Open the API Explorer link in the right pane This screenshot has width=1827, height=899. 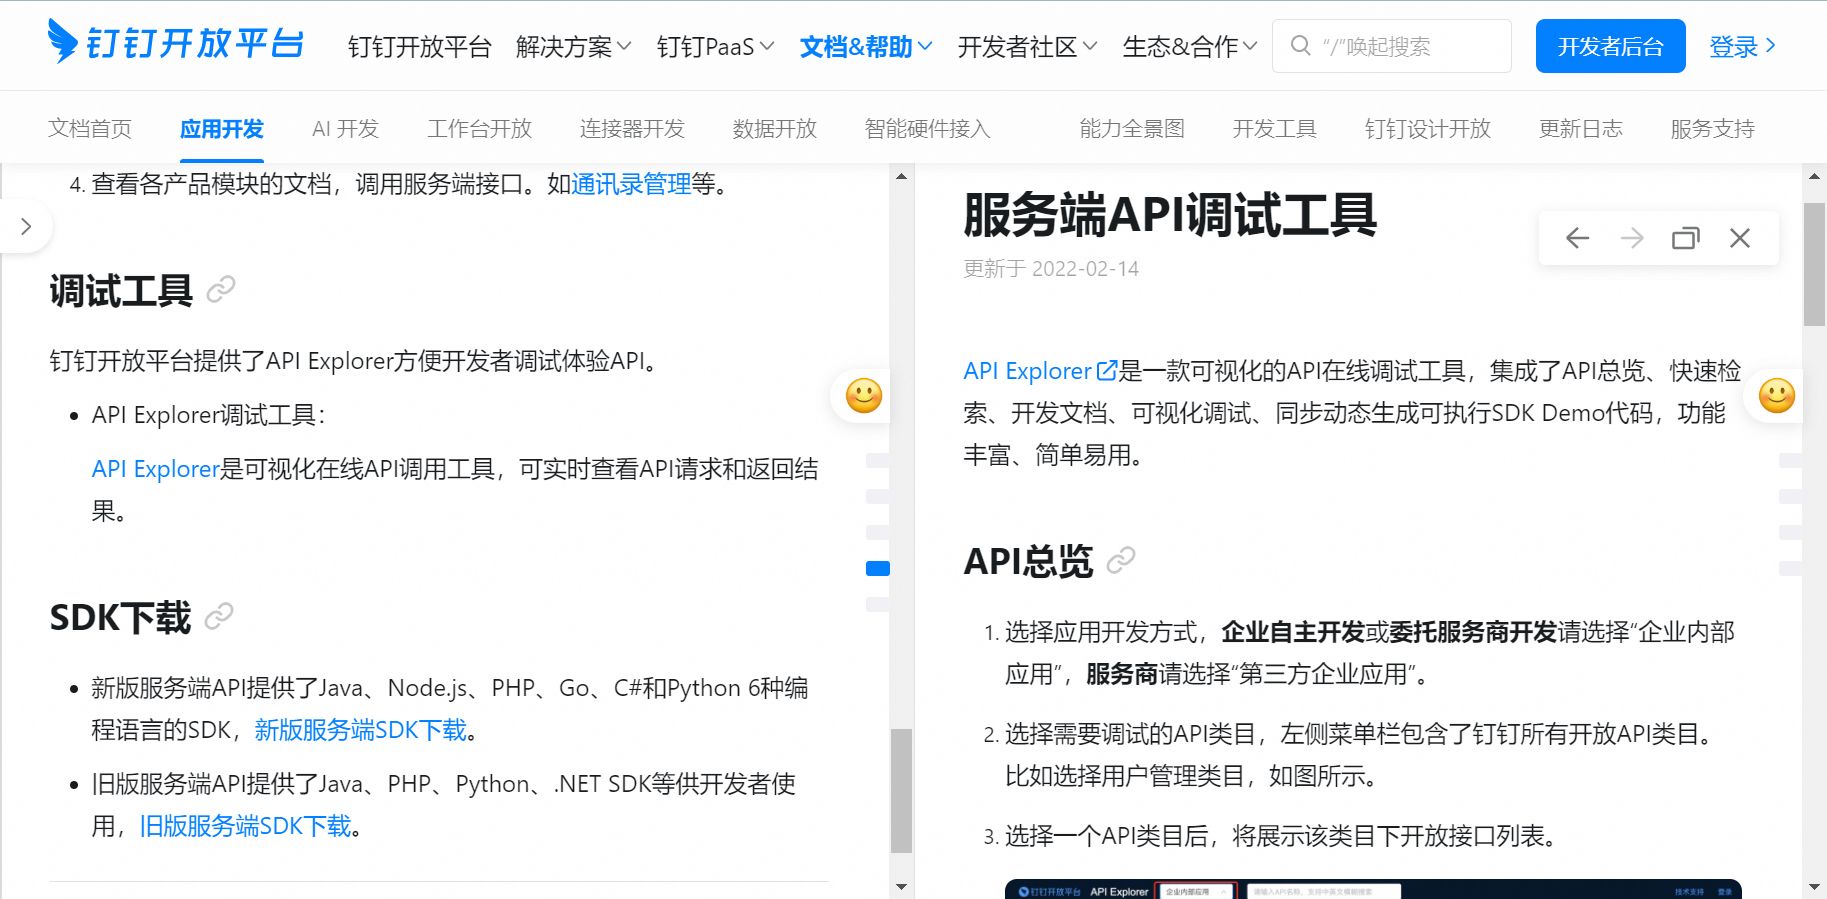tap(1028, 371)
